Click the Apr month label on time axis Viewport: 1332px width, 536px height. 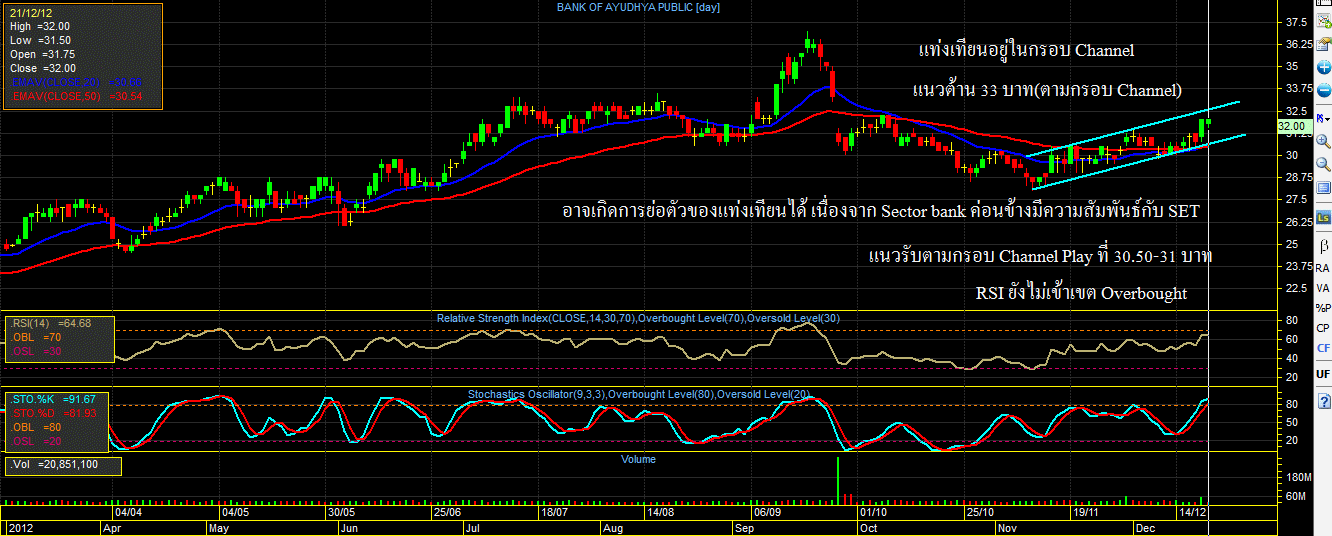click(111, 526)
